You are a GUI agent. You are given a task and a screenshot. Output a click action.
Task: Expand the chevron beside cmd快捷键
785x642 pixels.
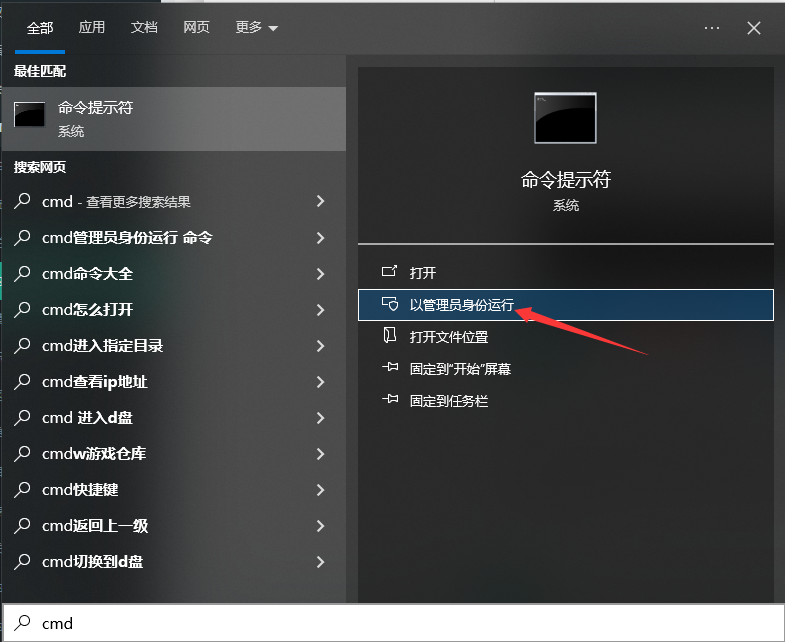(320, 490)
